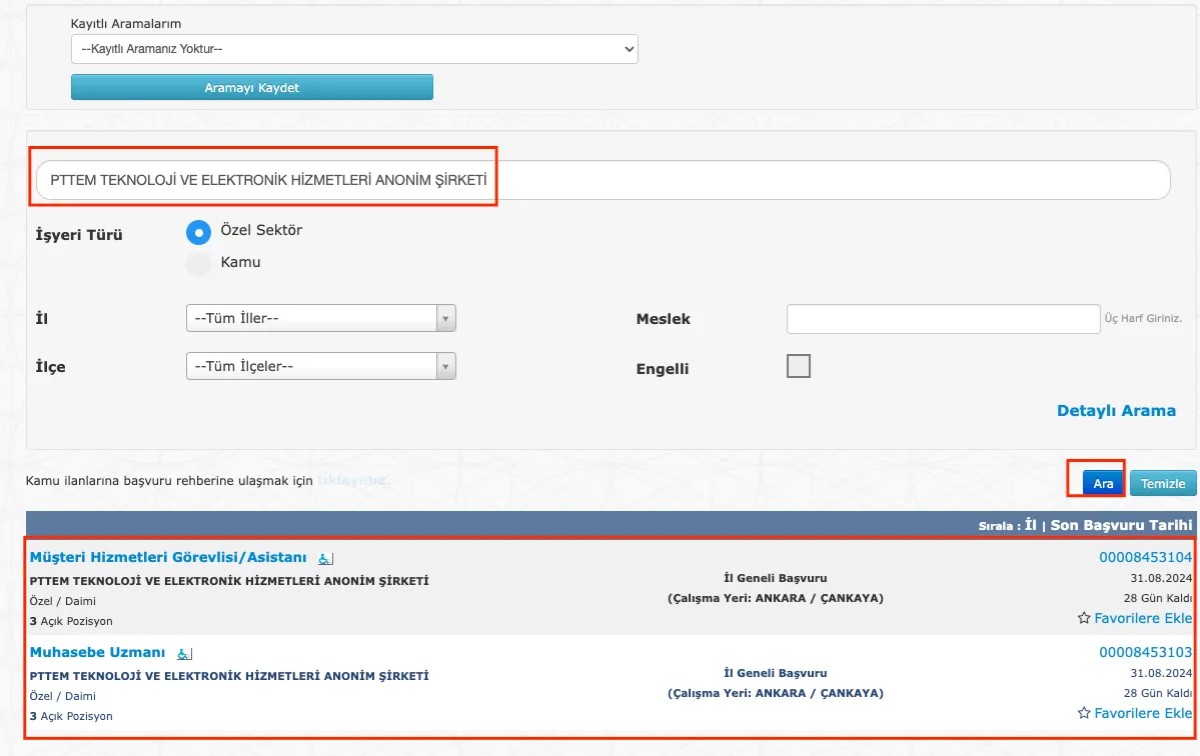1200x756 pixels.
Task: Click accessibility icon beside Müşteri Hizmetleri Görevlisi/Asistanı
Action: (325, 559)
